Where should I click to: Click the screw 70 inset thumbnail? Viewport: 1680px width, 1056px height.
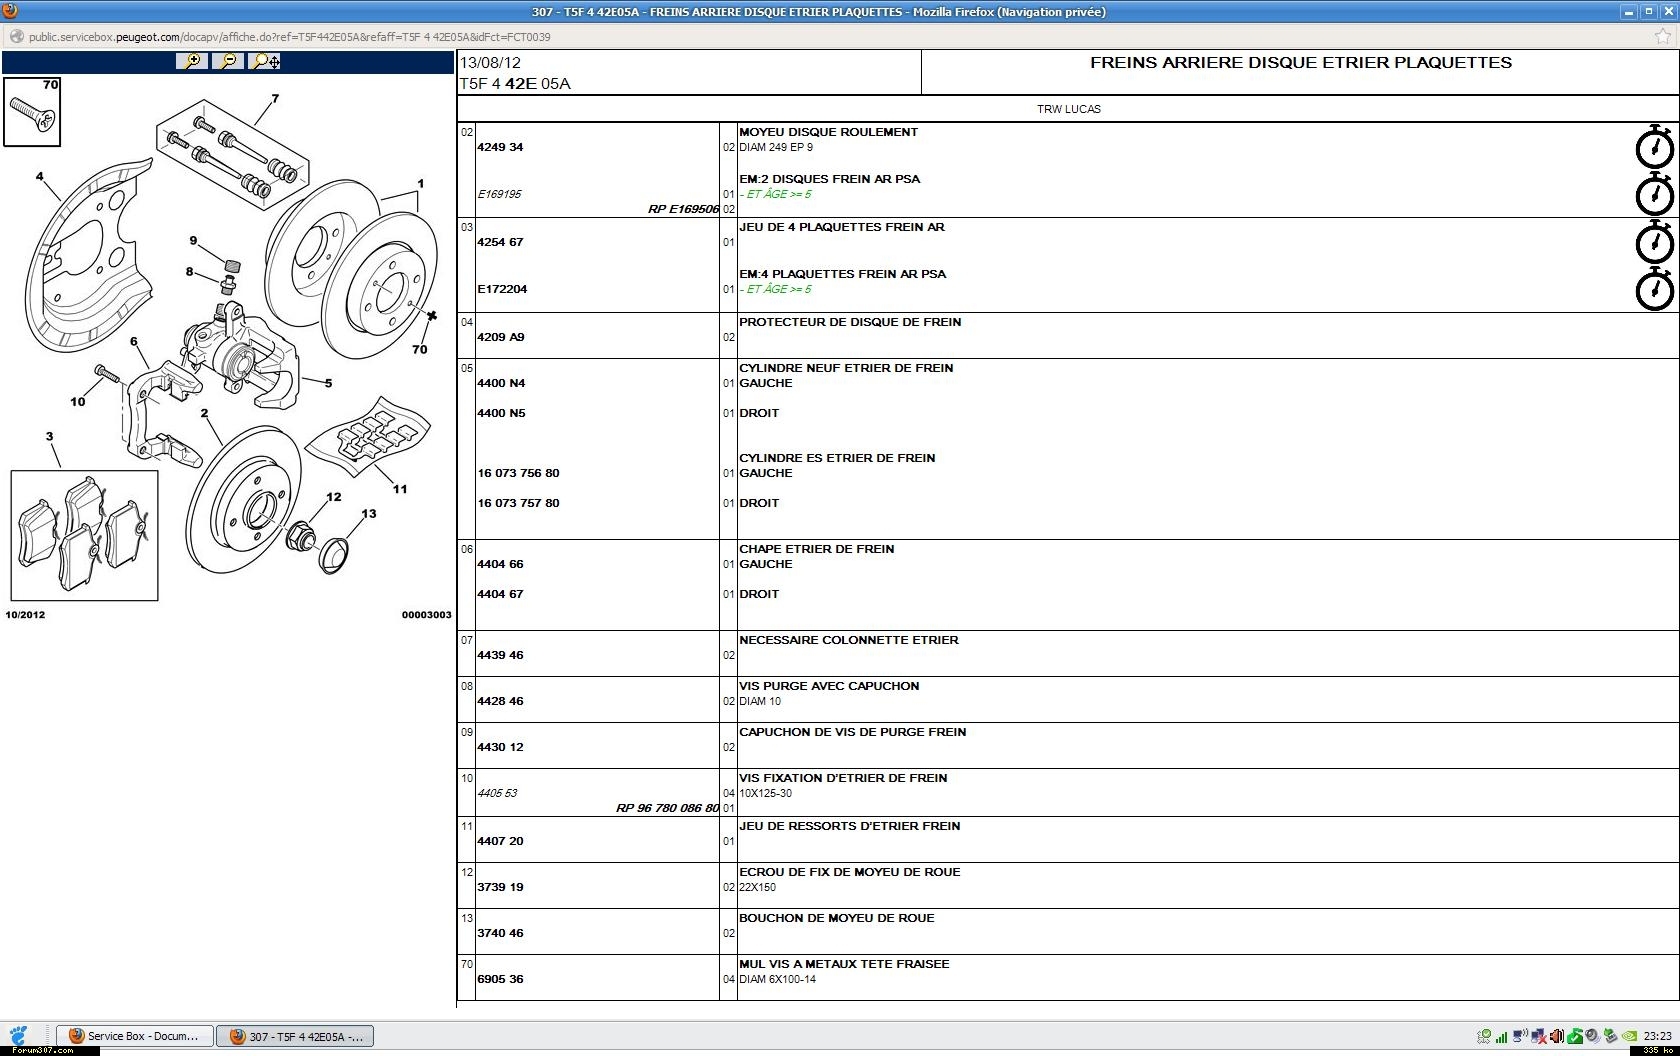(x=32, y=111)
